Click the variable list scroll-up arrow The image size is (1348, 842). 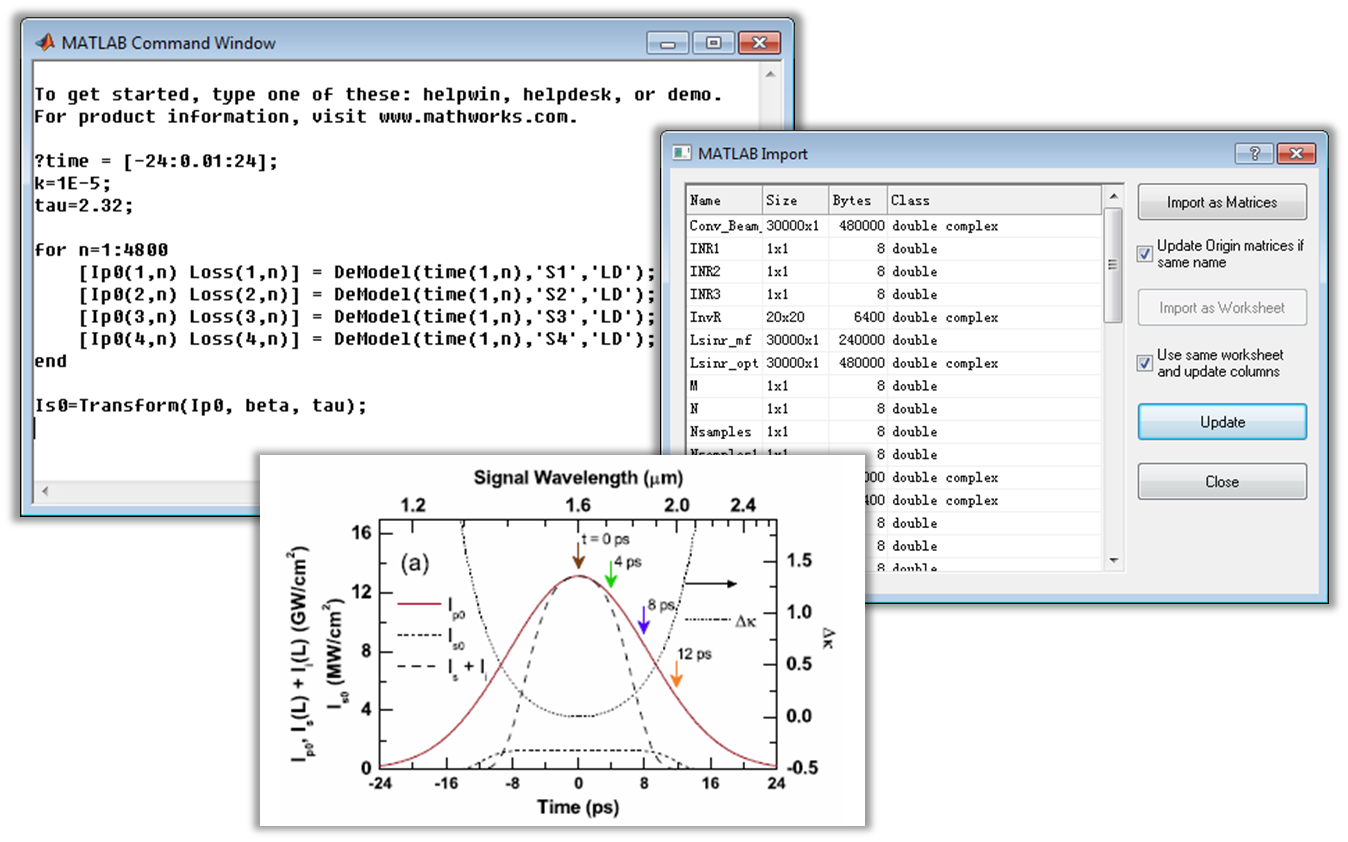pos(1113,195)
